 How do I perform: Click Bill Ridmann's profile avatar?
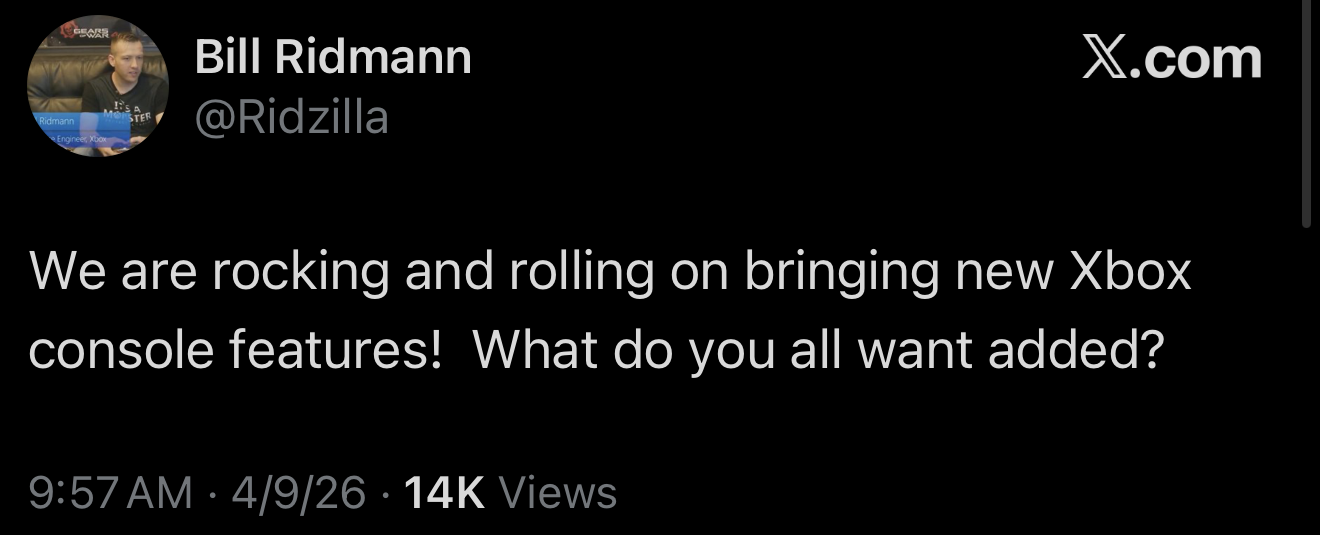tap(97, 86)
